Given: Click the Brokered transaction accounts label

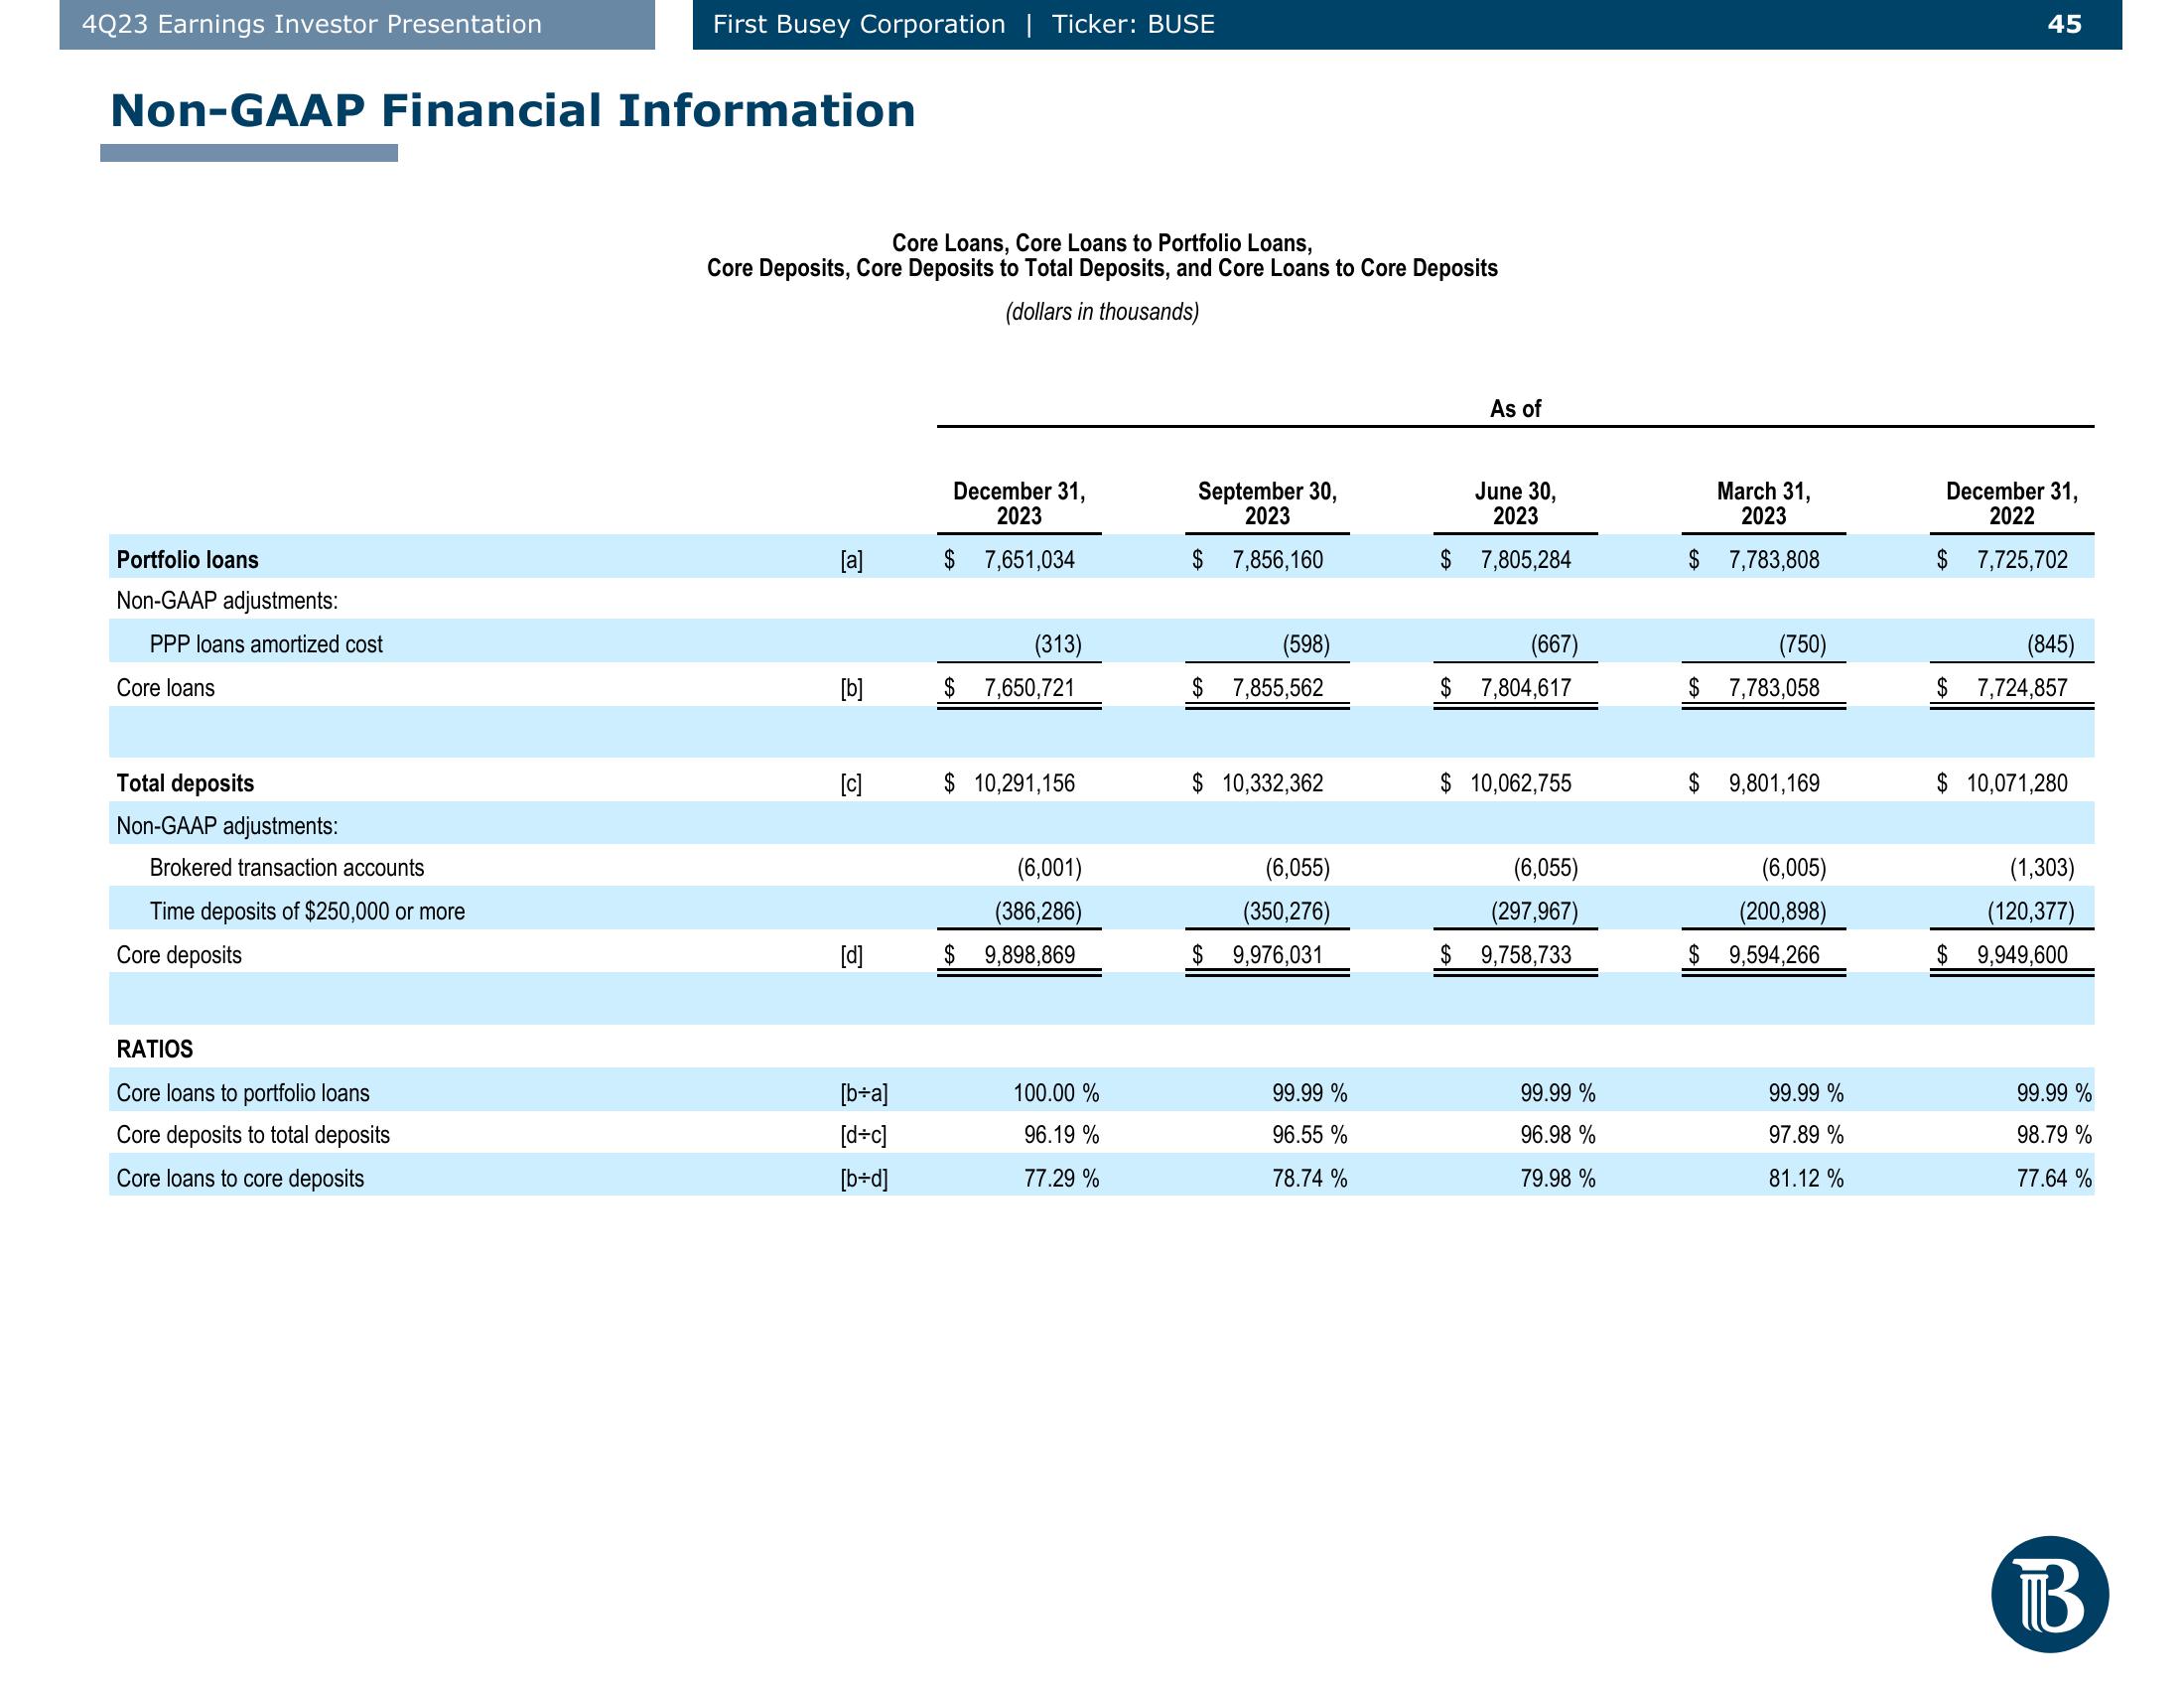Looking at the screenshot, I should [x=286, y=868].
